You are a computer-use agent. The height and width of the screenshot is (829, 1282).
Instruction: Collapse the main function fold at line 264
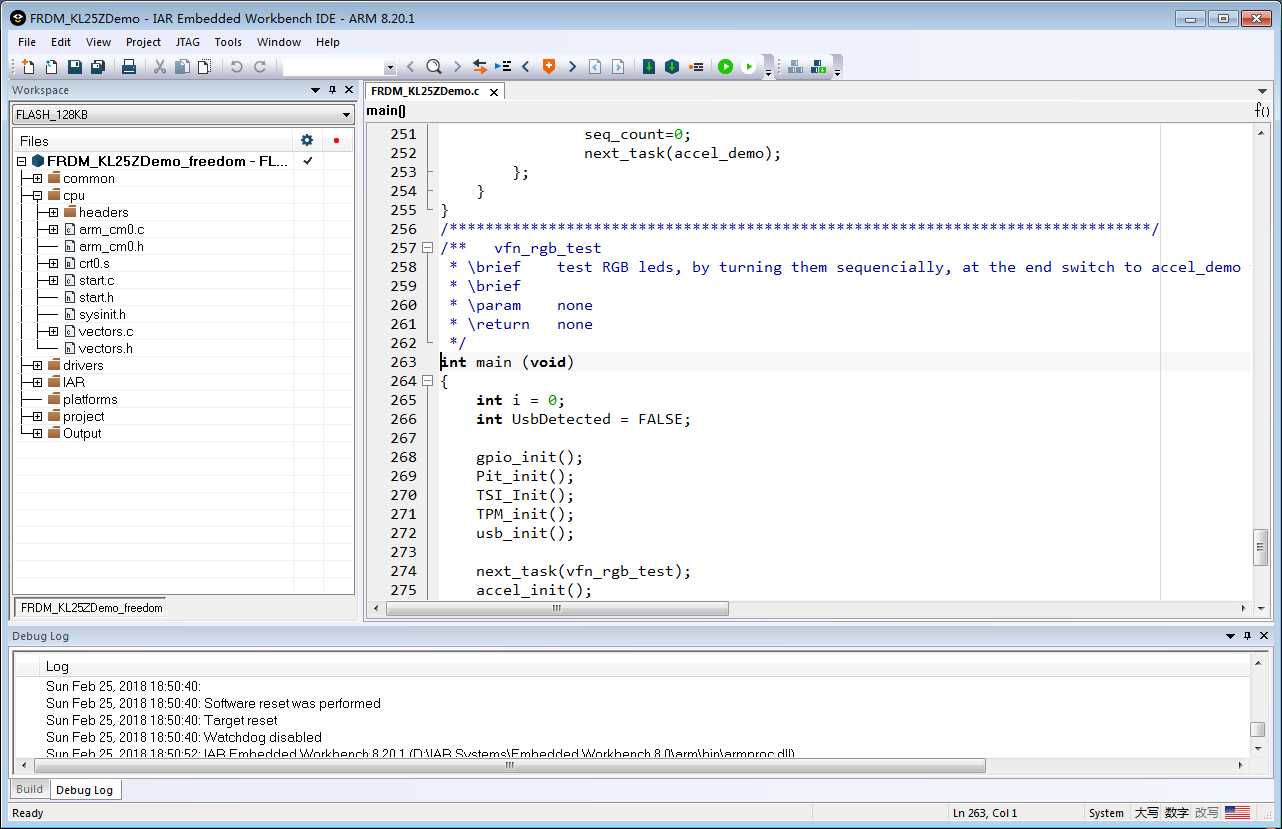pos(428,381)
